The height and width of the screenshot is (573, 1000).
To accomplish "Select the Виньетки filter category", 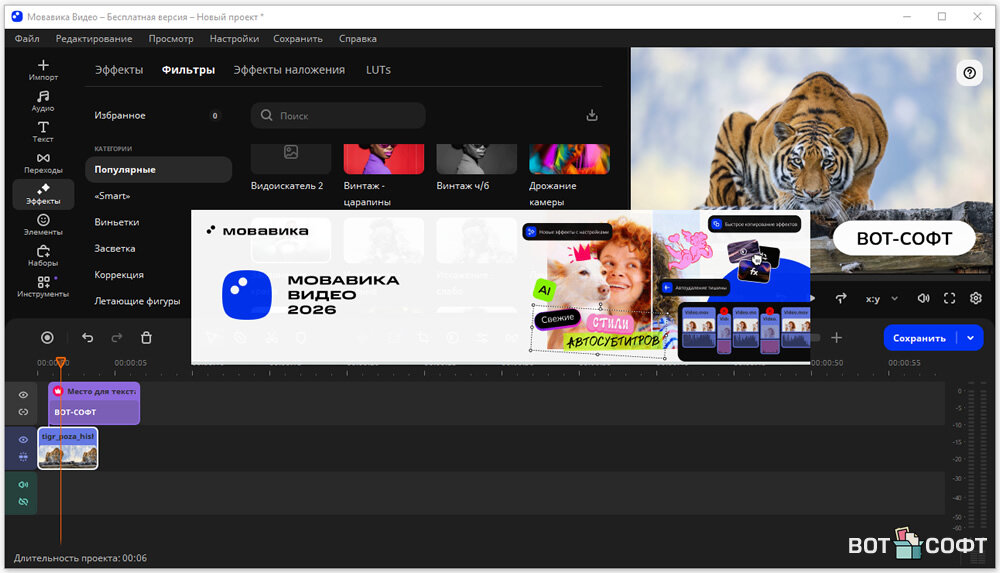I will (117, 222).
